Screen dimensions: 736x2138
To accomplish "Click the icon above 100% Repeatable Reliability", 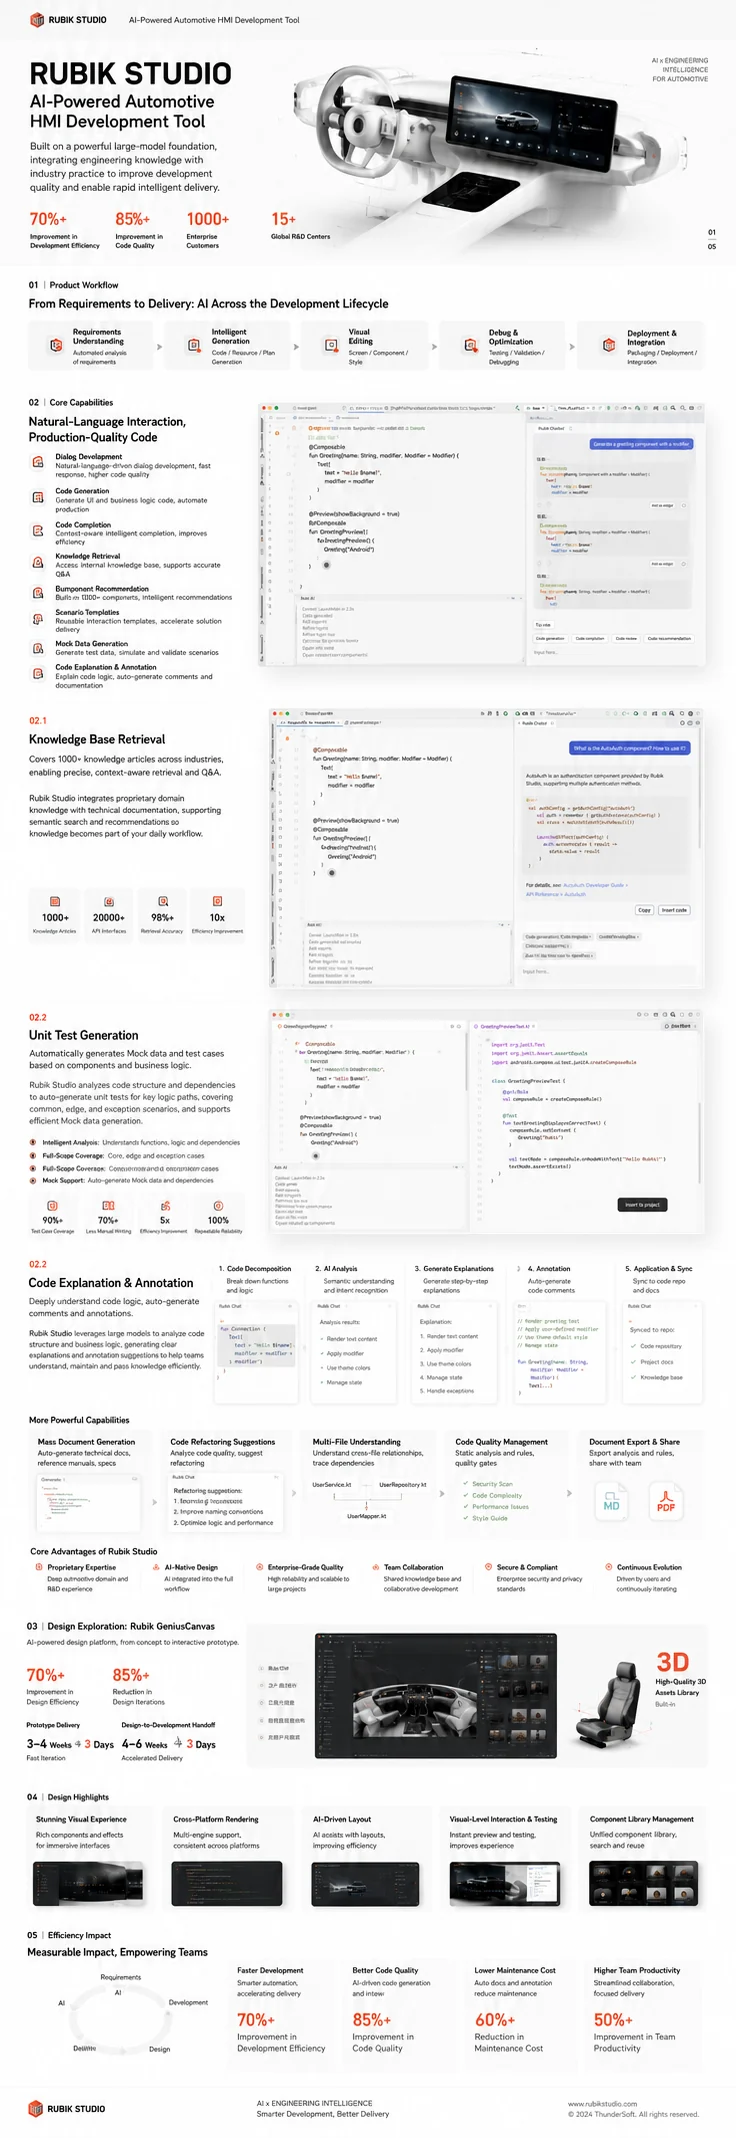I will [218, 1205].
